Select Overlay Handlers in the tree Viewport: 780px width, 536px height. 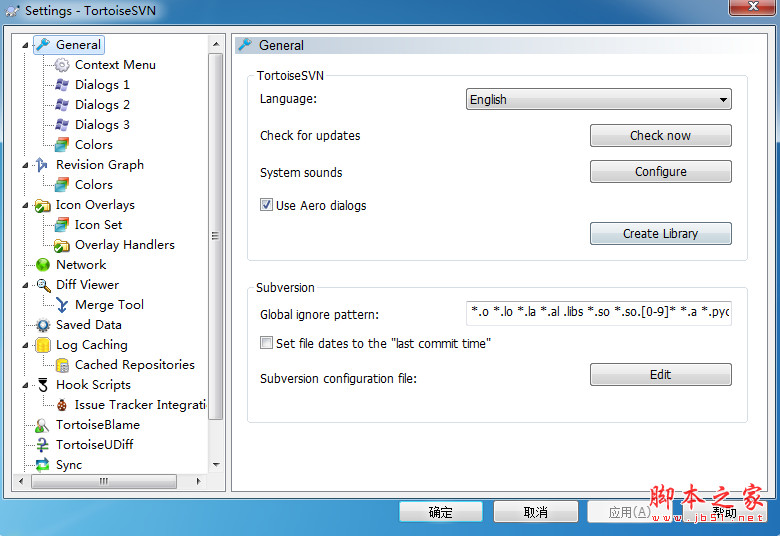pos(124,245)
